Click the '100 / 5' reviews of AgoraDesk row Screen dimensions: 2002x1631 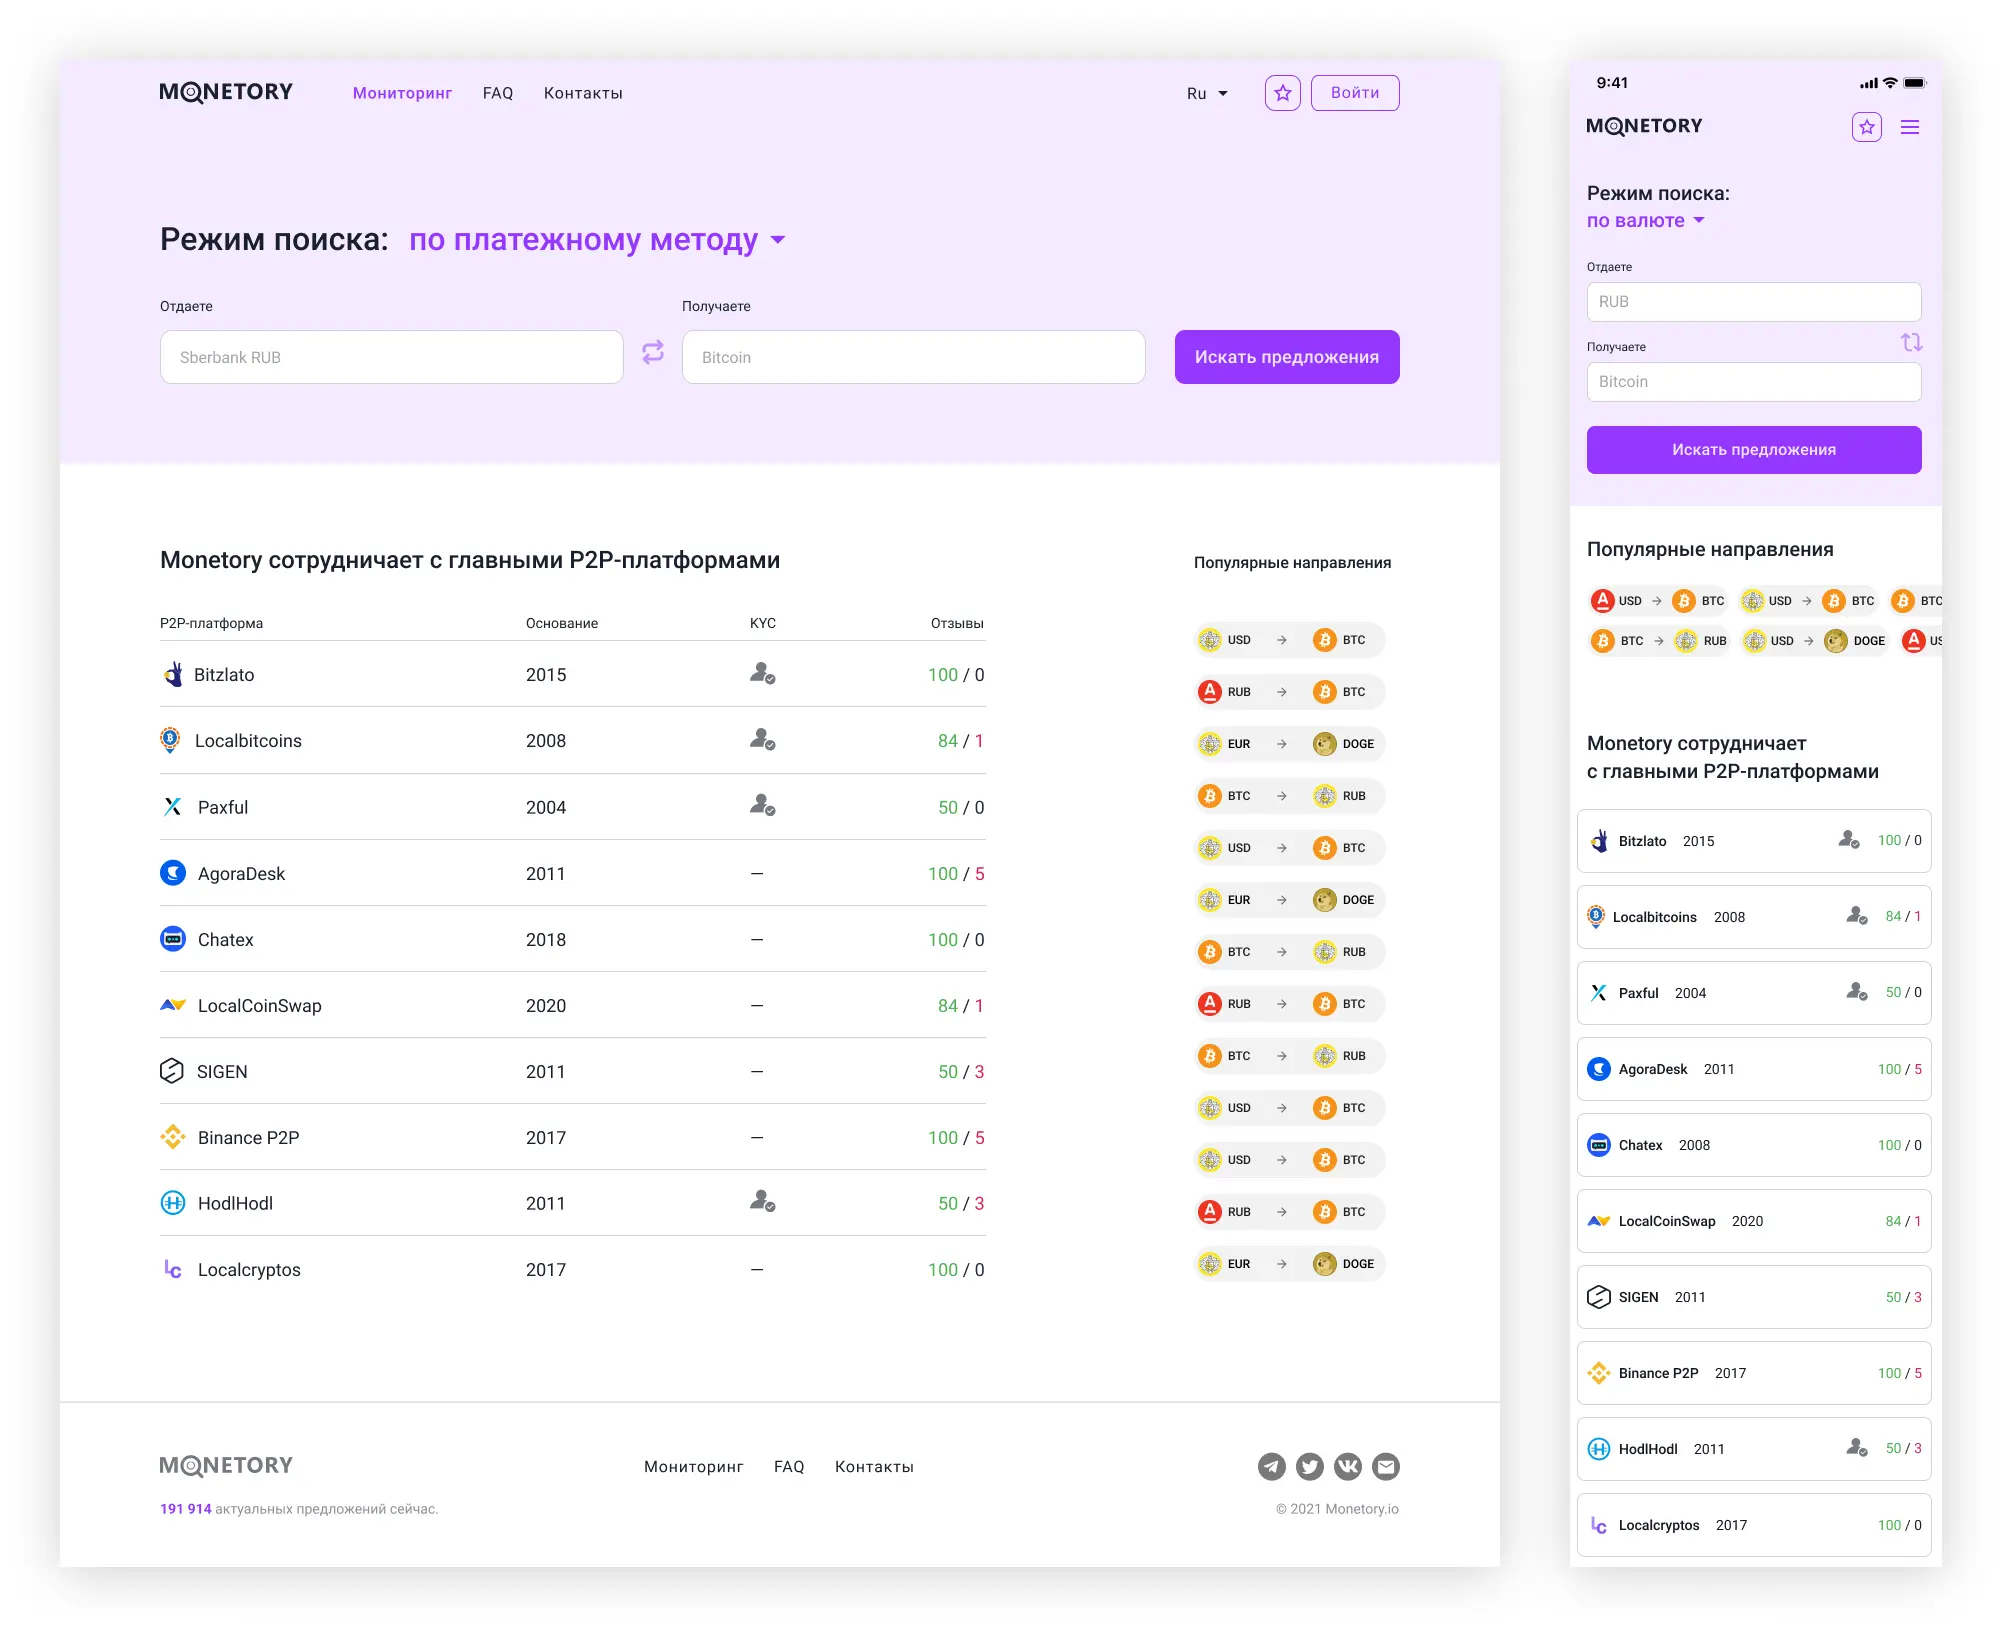pos(956,874)
